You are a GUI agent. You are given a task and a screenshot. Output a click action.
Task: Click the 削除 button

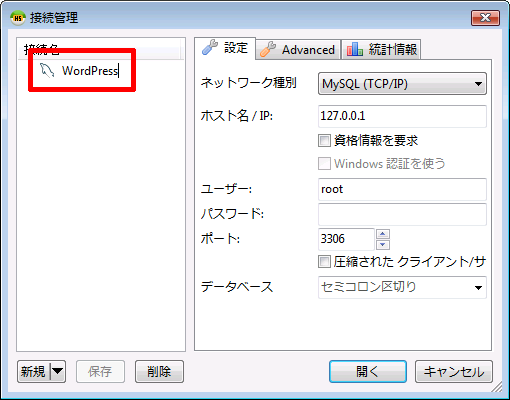pos(159,371)
